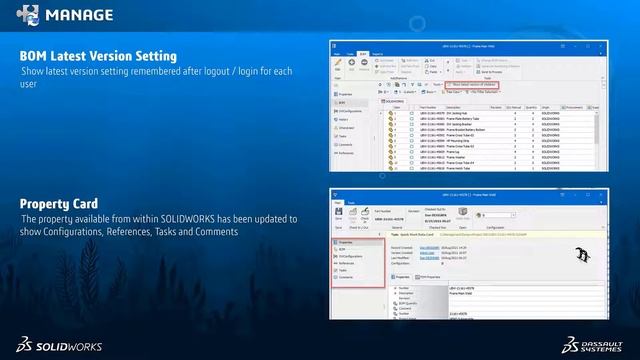The height and width of the screenshot is (360, 640).
Task: Click the Remove minus icon in BOM ribbon
Action: 364,63
